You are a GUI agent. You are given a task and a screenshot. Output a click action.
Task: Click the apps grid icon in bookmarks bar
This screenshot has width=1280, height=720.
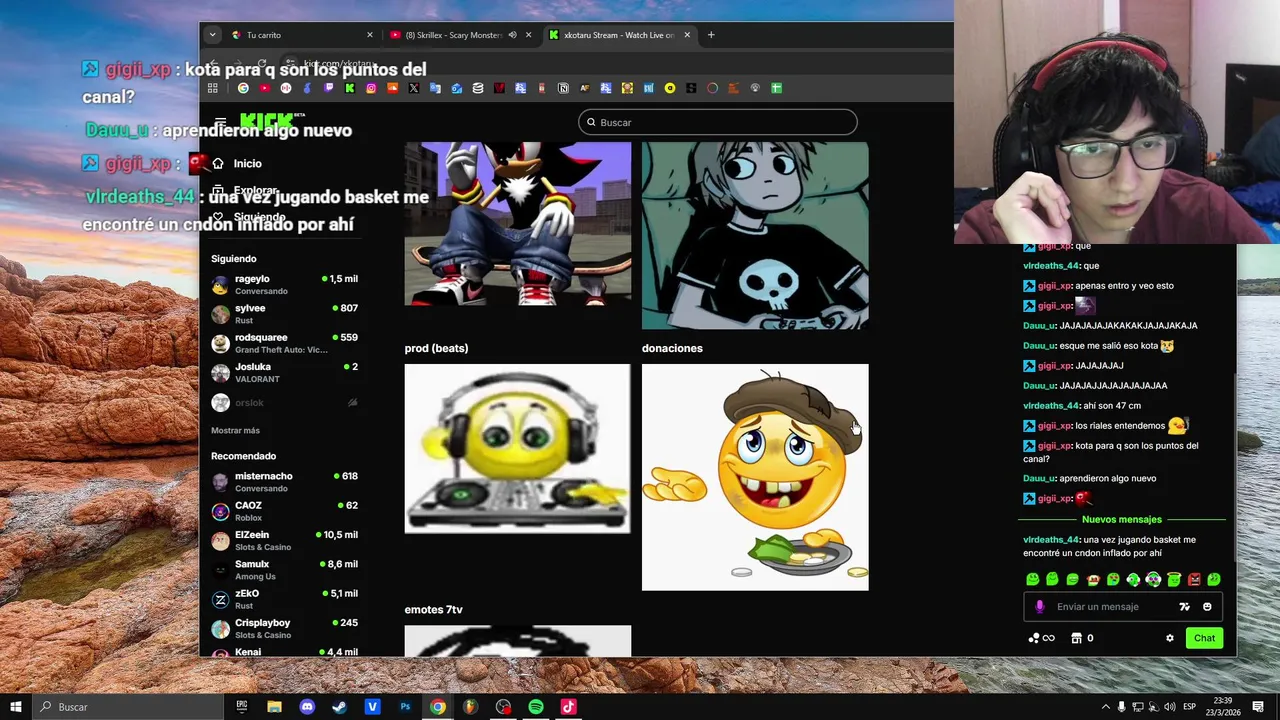212,88
